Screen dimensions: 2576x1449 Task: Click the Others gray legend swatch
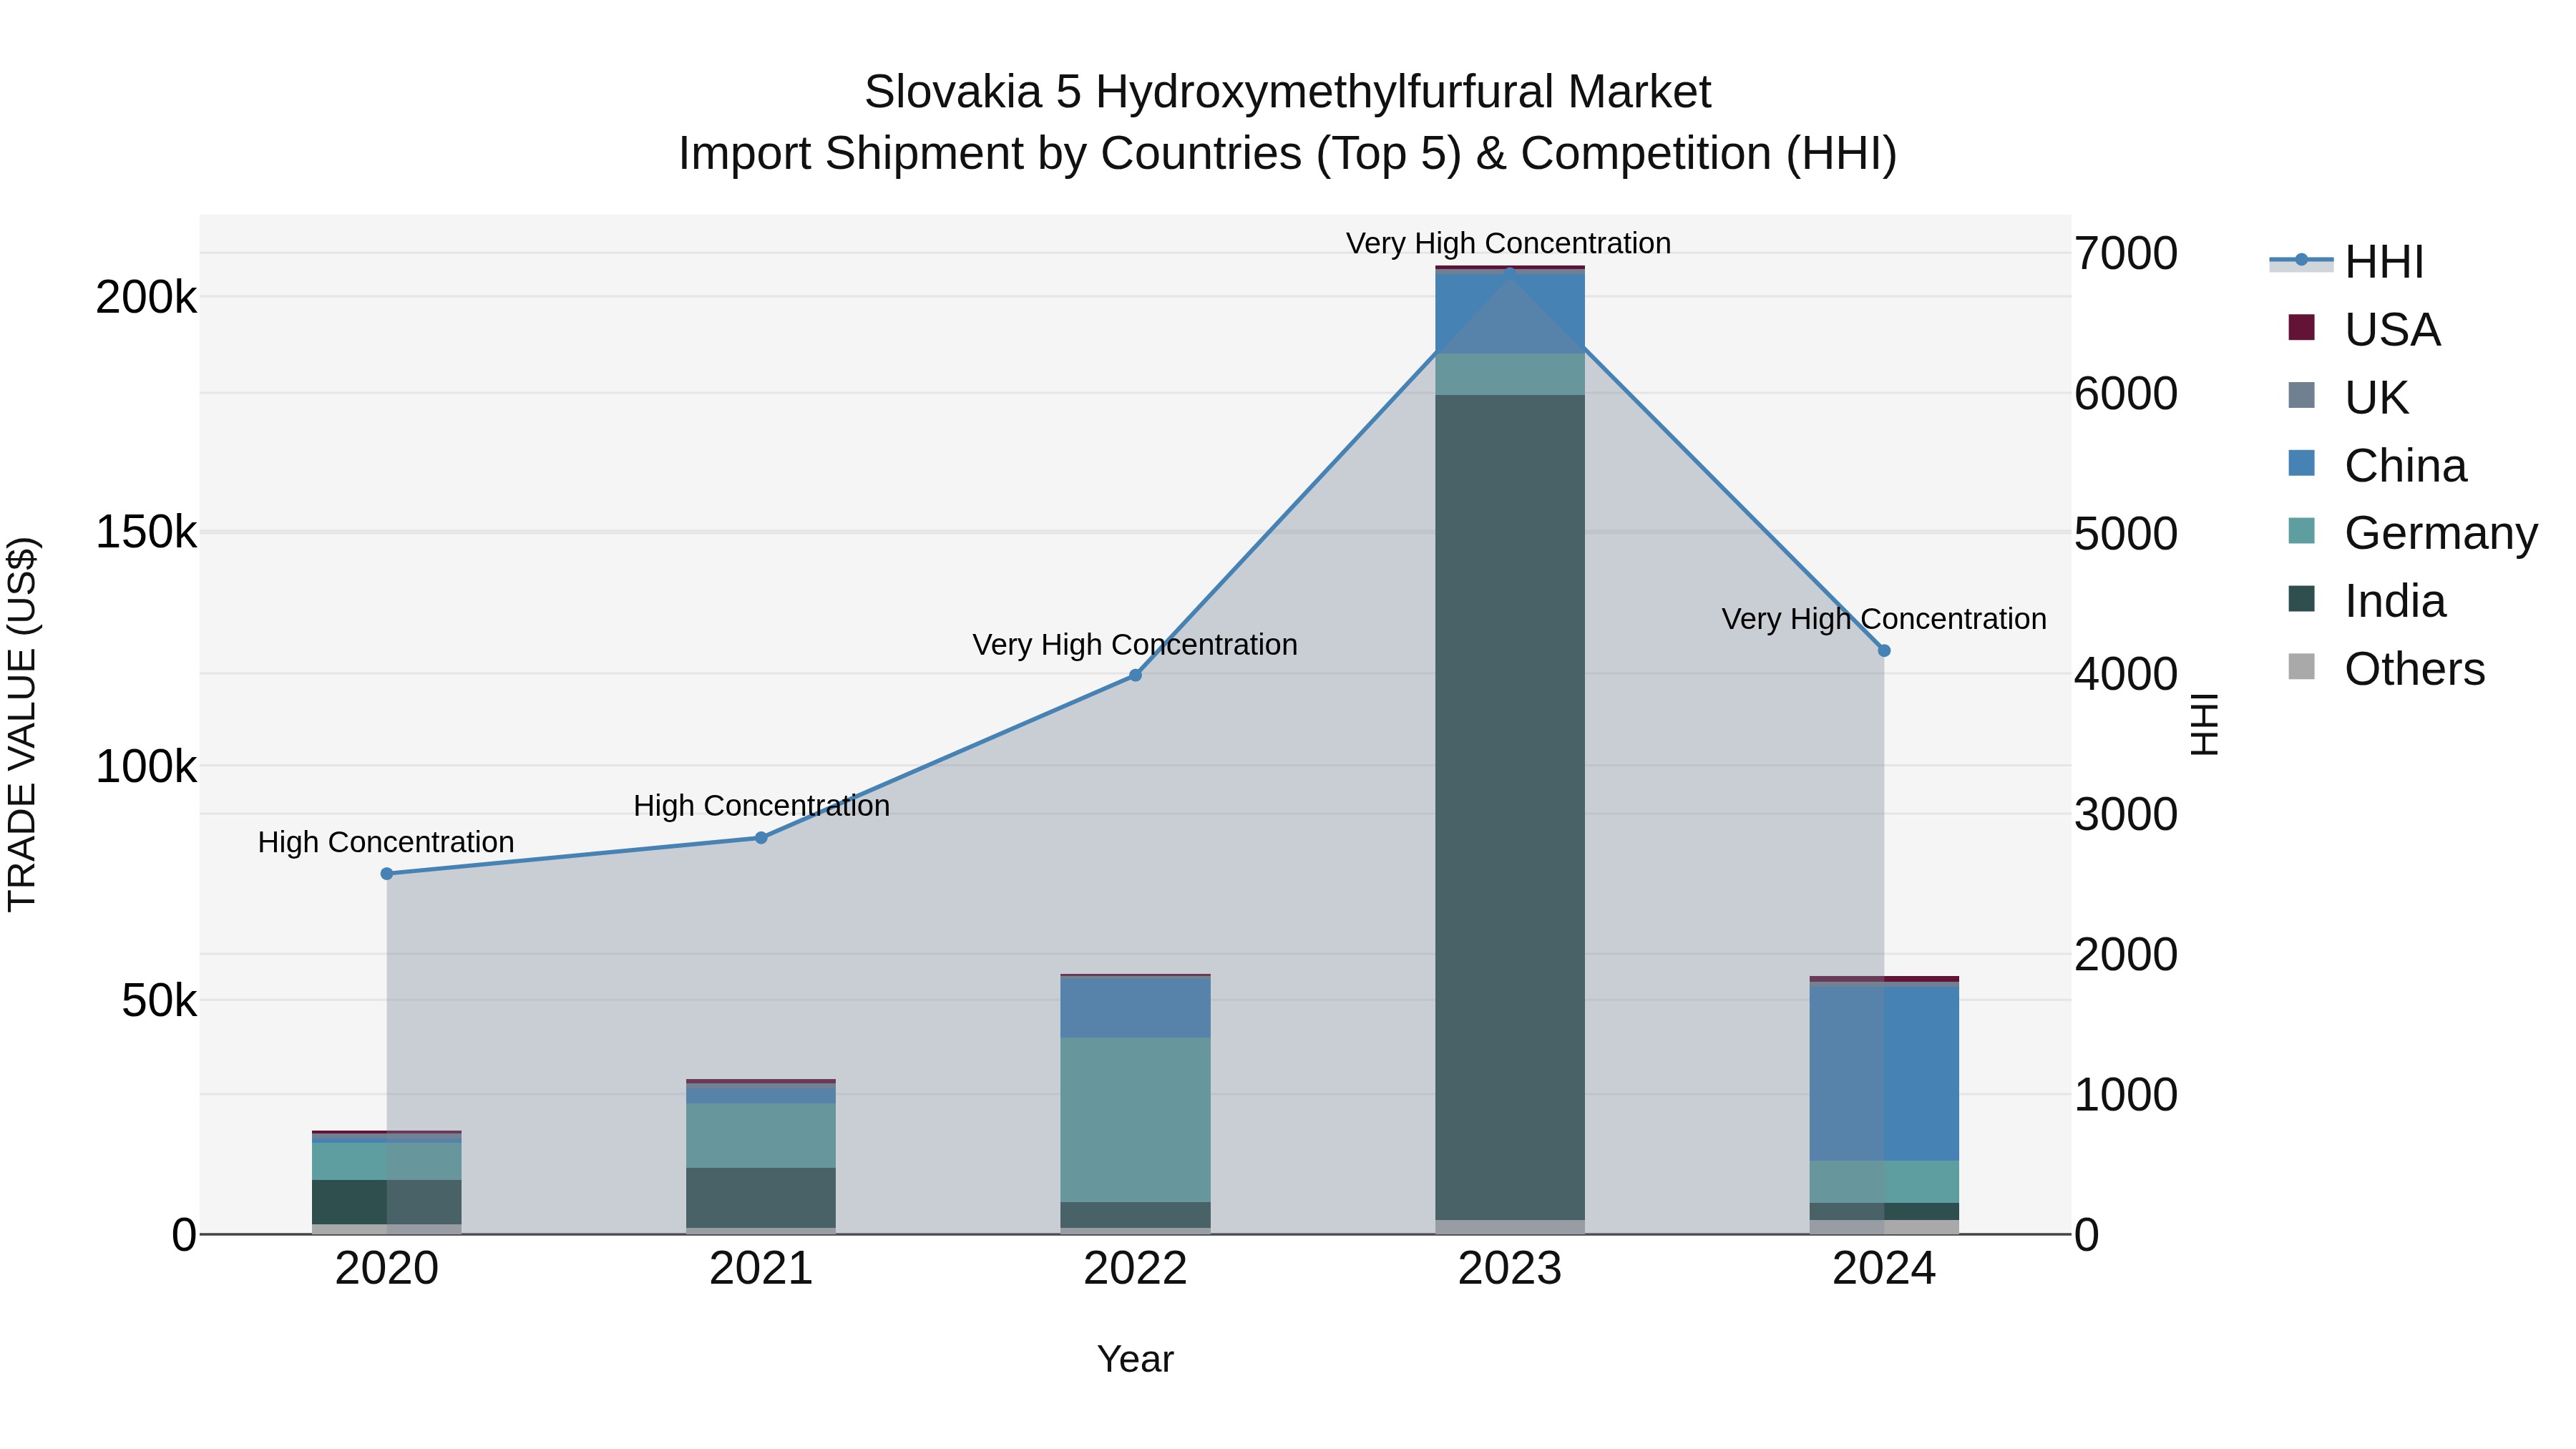[2301, 667]
